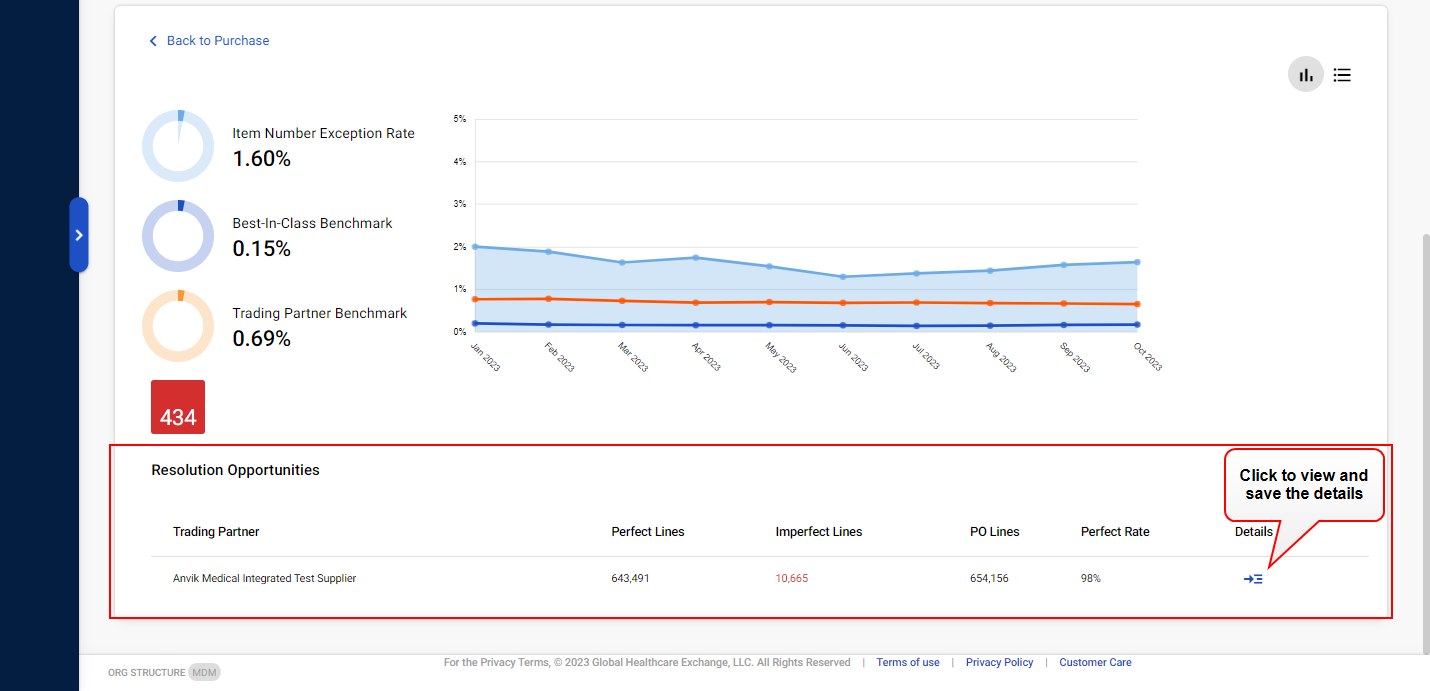The height and width of the screenshot is (691, 1430).
Task: Open details for Anvik Medical row
Action: click(x=1253, y=579)
